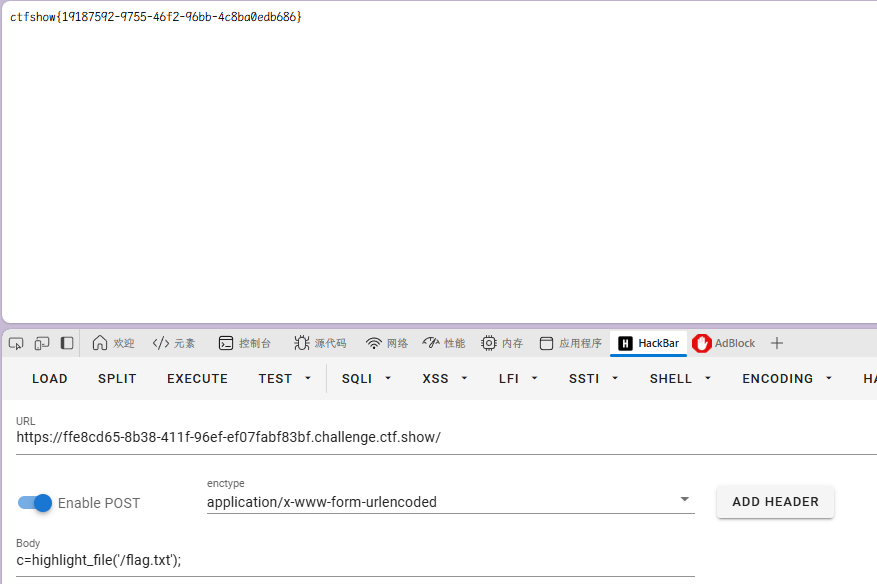Click the dock side panel icon
Viewport: 877px width, 584px height.
tap(67, 343)
